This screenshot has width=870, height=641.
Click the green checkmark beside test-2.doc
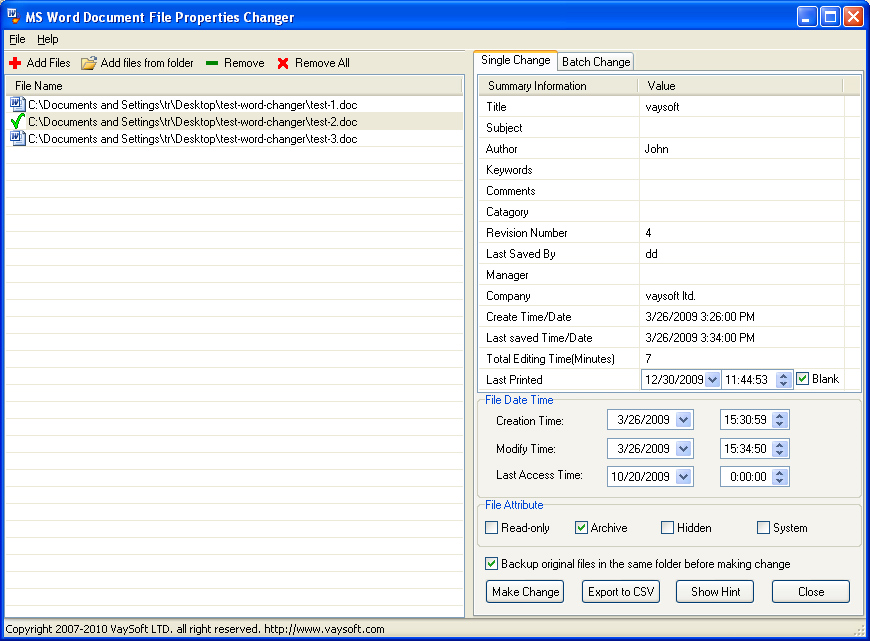click(17, 122)
